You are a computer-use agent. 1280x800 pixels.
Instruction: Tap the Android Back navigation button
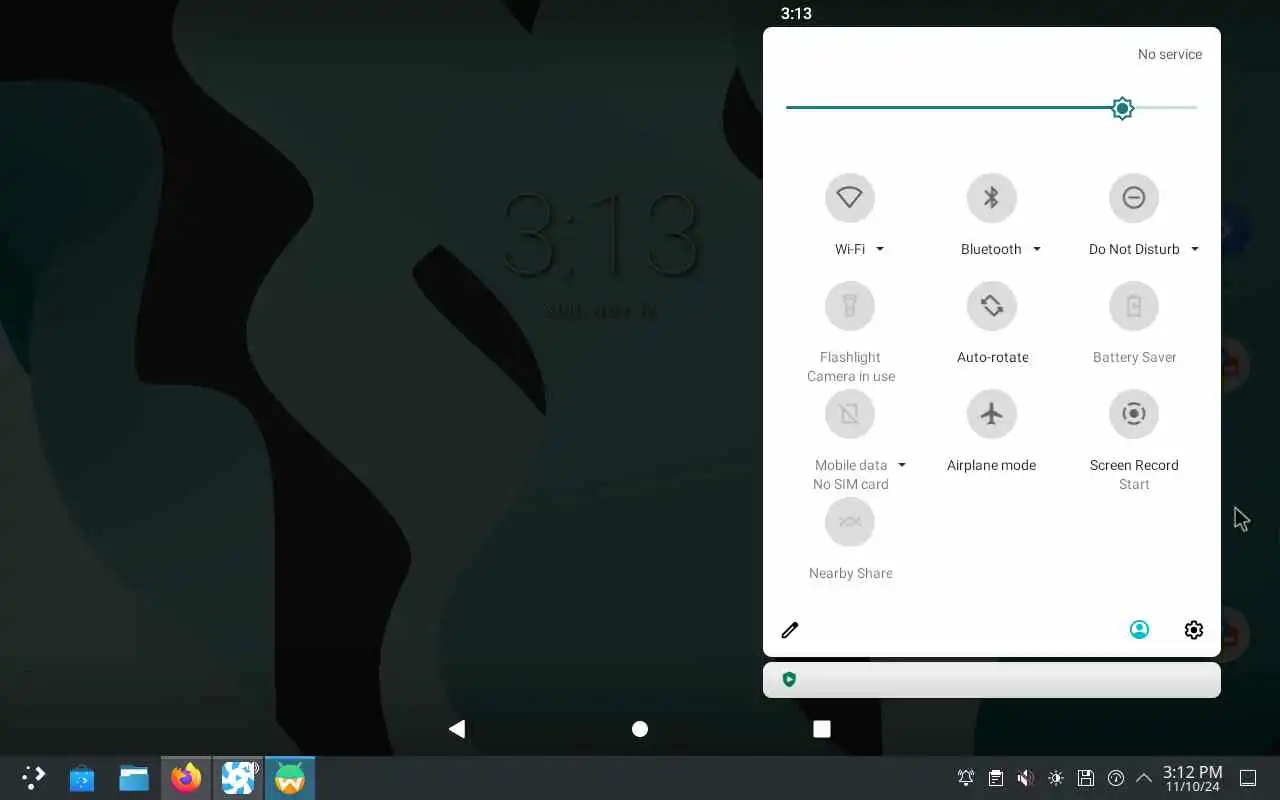[457, 729]
